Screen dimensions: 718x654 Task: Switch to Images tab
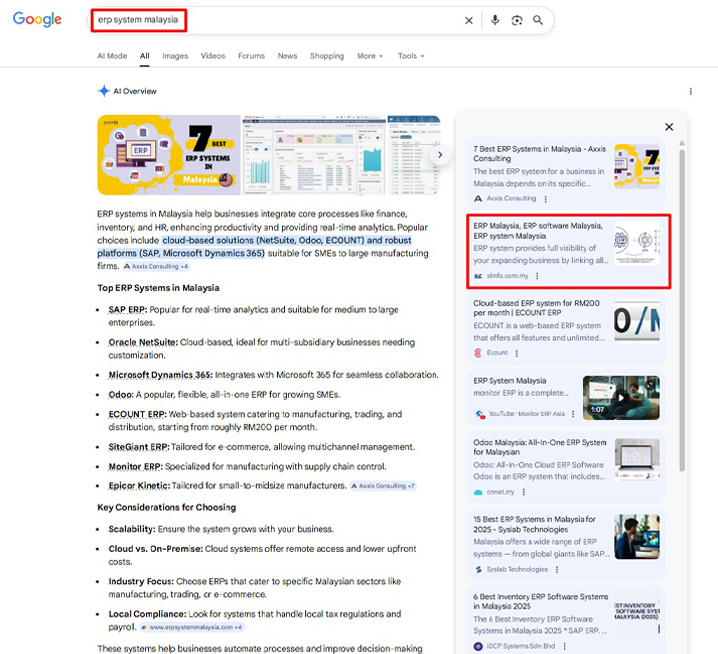[175, 56]
